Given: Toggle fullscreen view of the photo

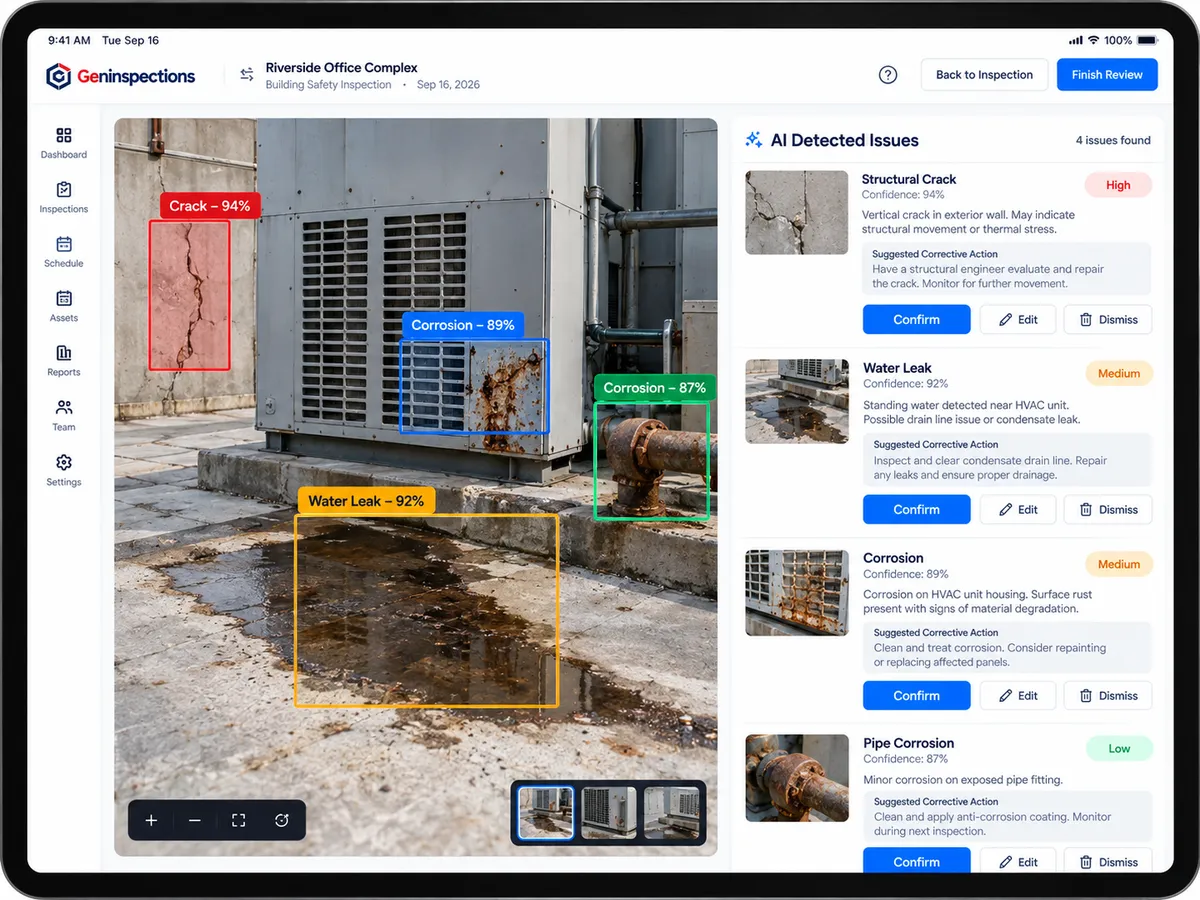Looking at the screenshot, I should click(x=238, y=820).
